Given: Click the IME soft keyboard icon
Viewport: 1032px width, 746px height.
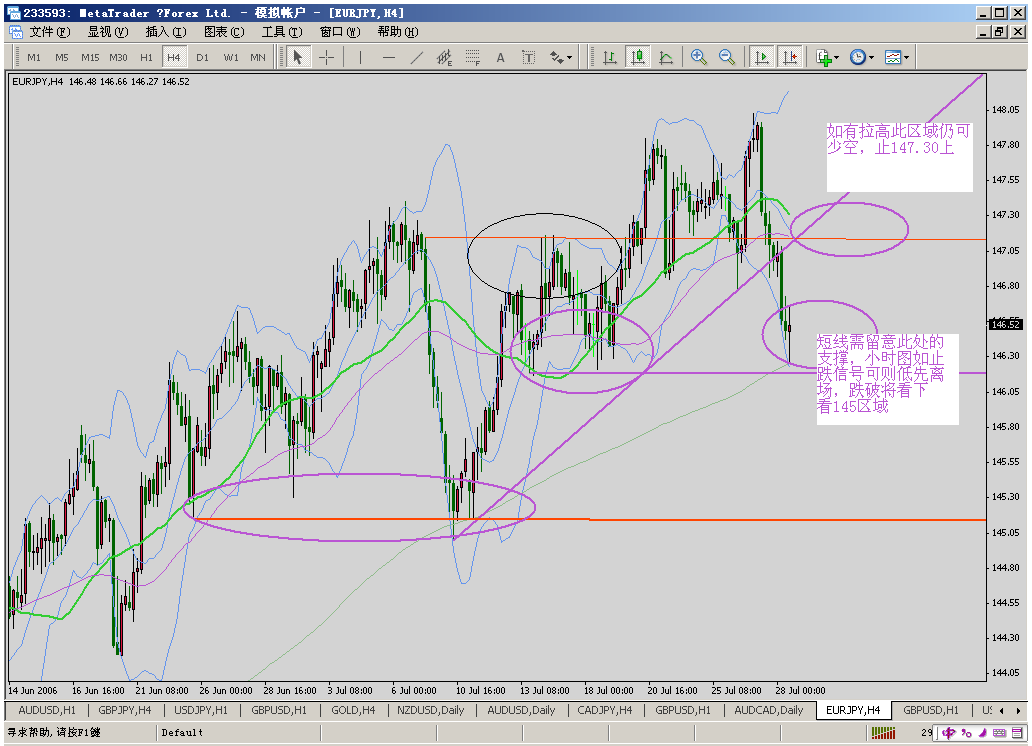Looking at the screenshot, I should pyautogui.click(x=999, y=733).
